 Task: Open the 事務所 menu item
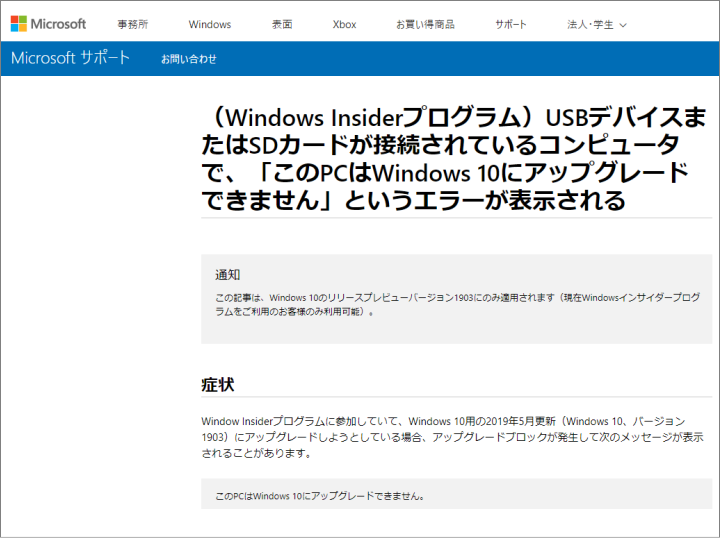click(131, 24)
